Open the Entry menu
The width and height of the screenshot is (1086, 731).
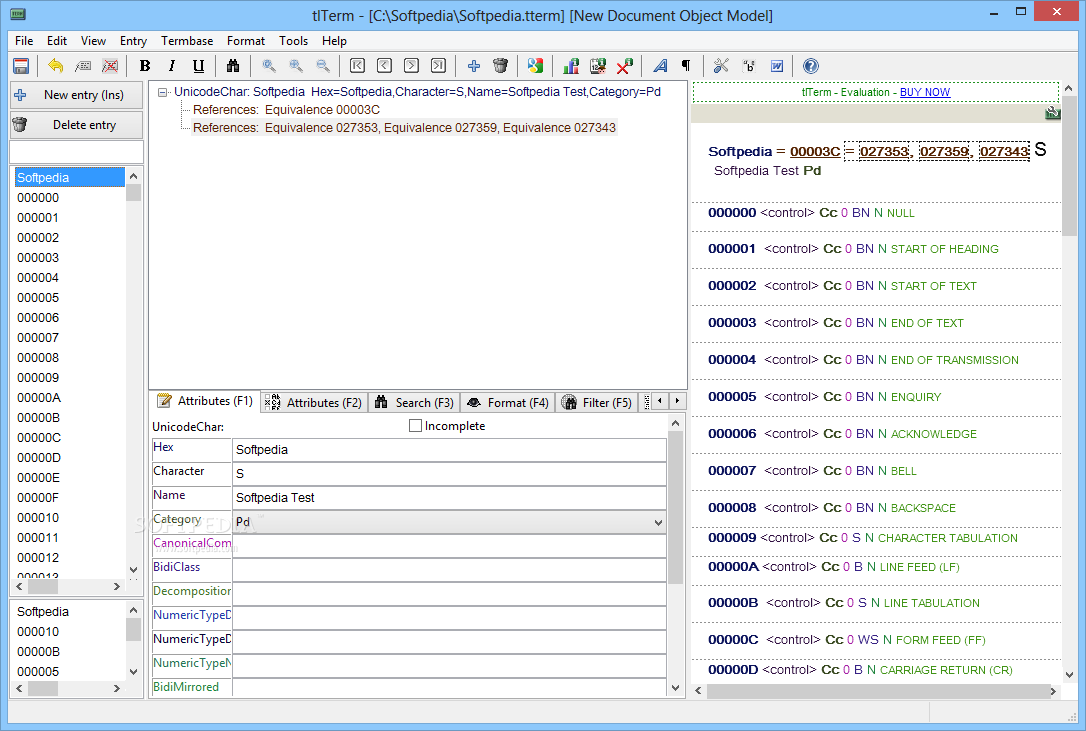(133, 41)
